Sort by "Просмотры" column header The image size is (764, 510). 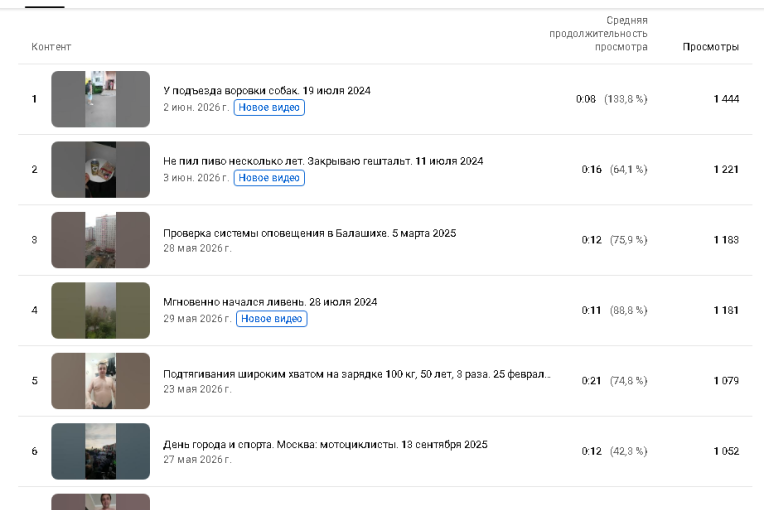(710, 47)
